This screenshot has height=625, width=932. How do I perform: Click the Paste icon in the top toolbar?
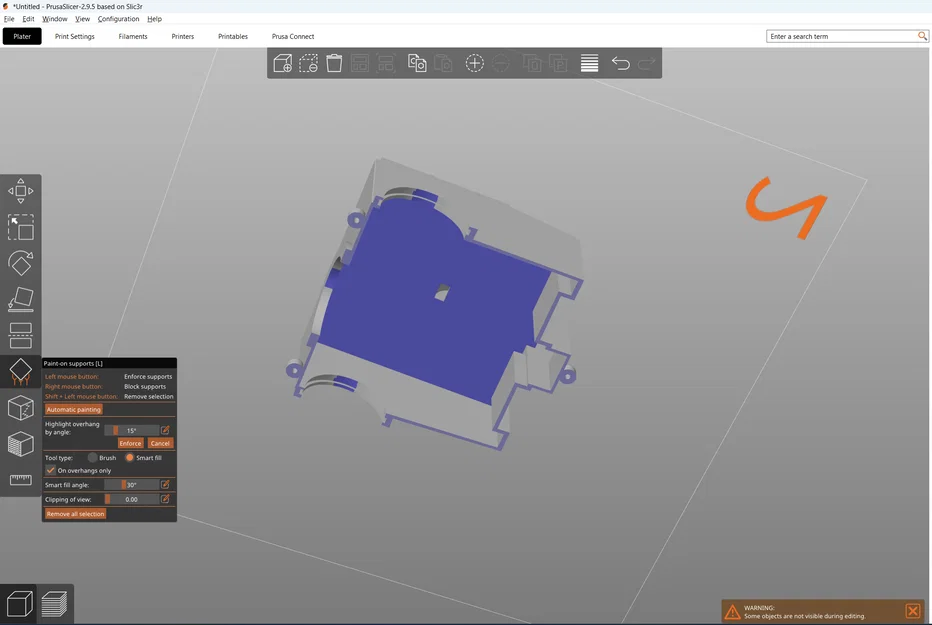tap(443, 63)
